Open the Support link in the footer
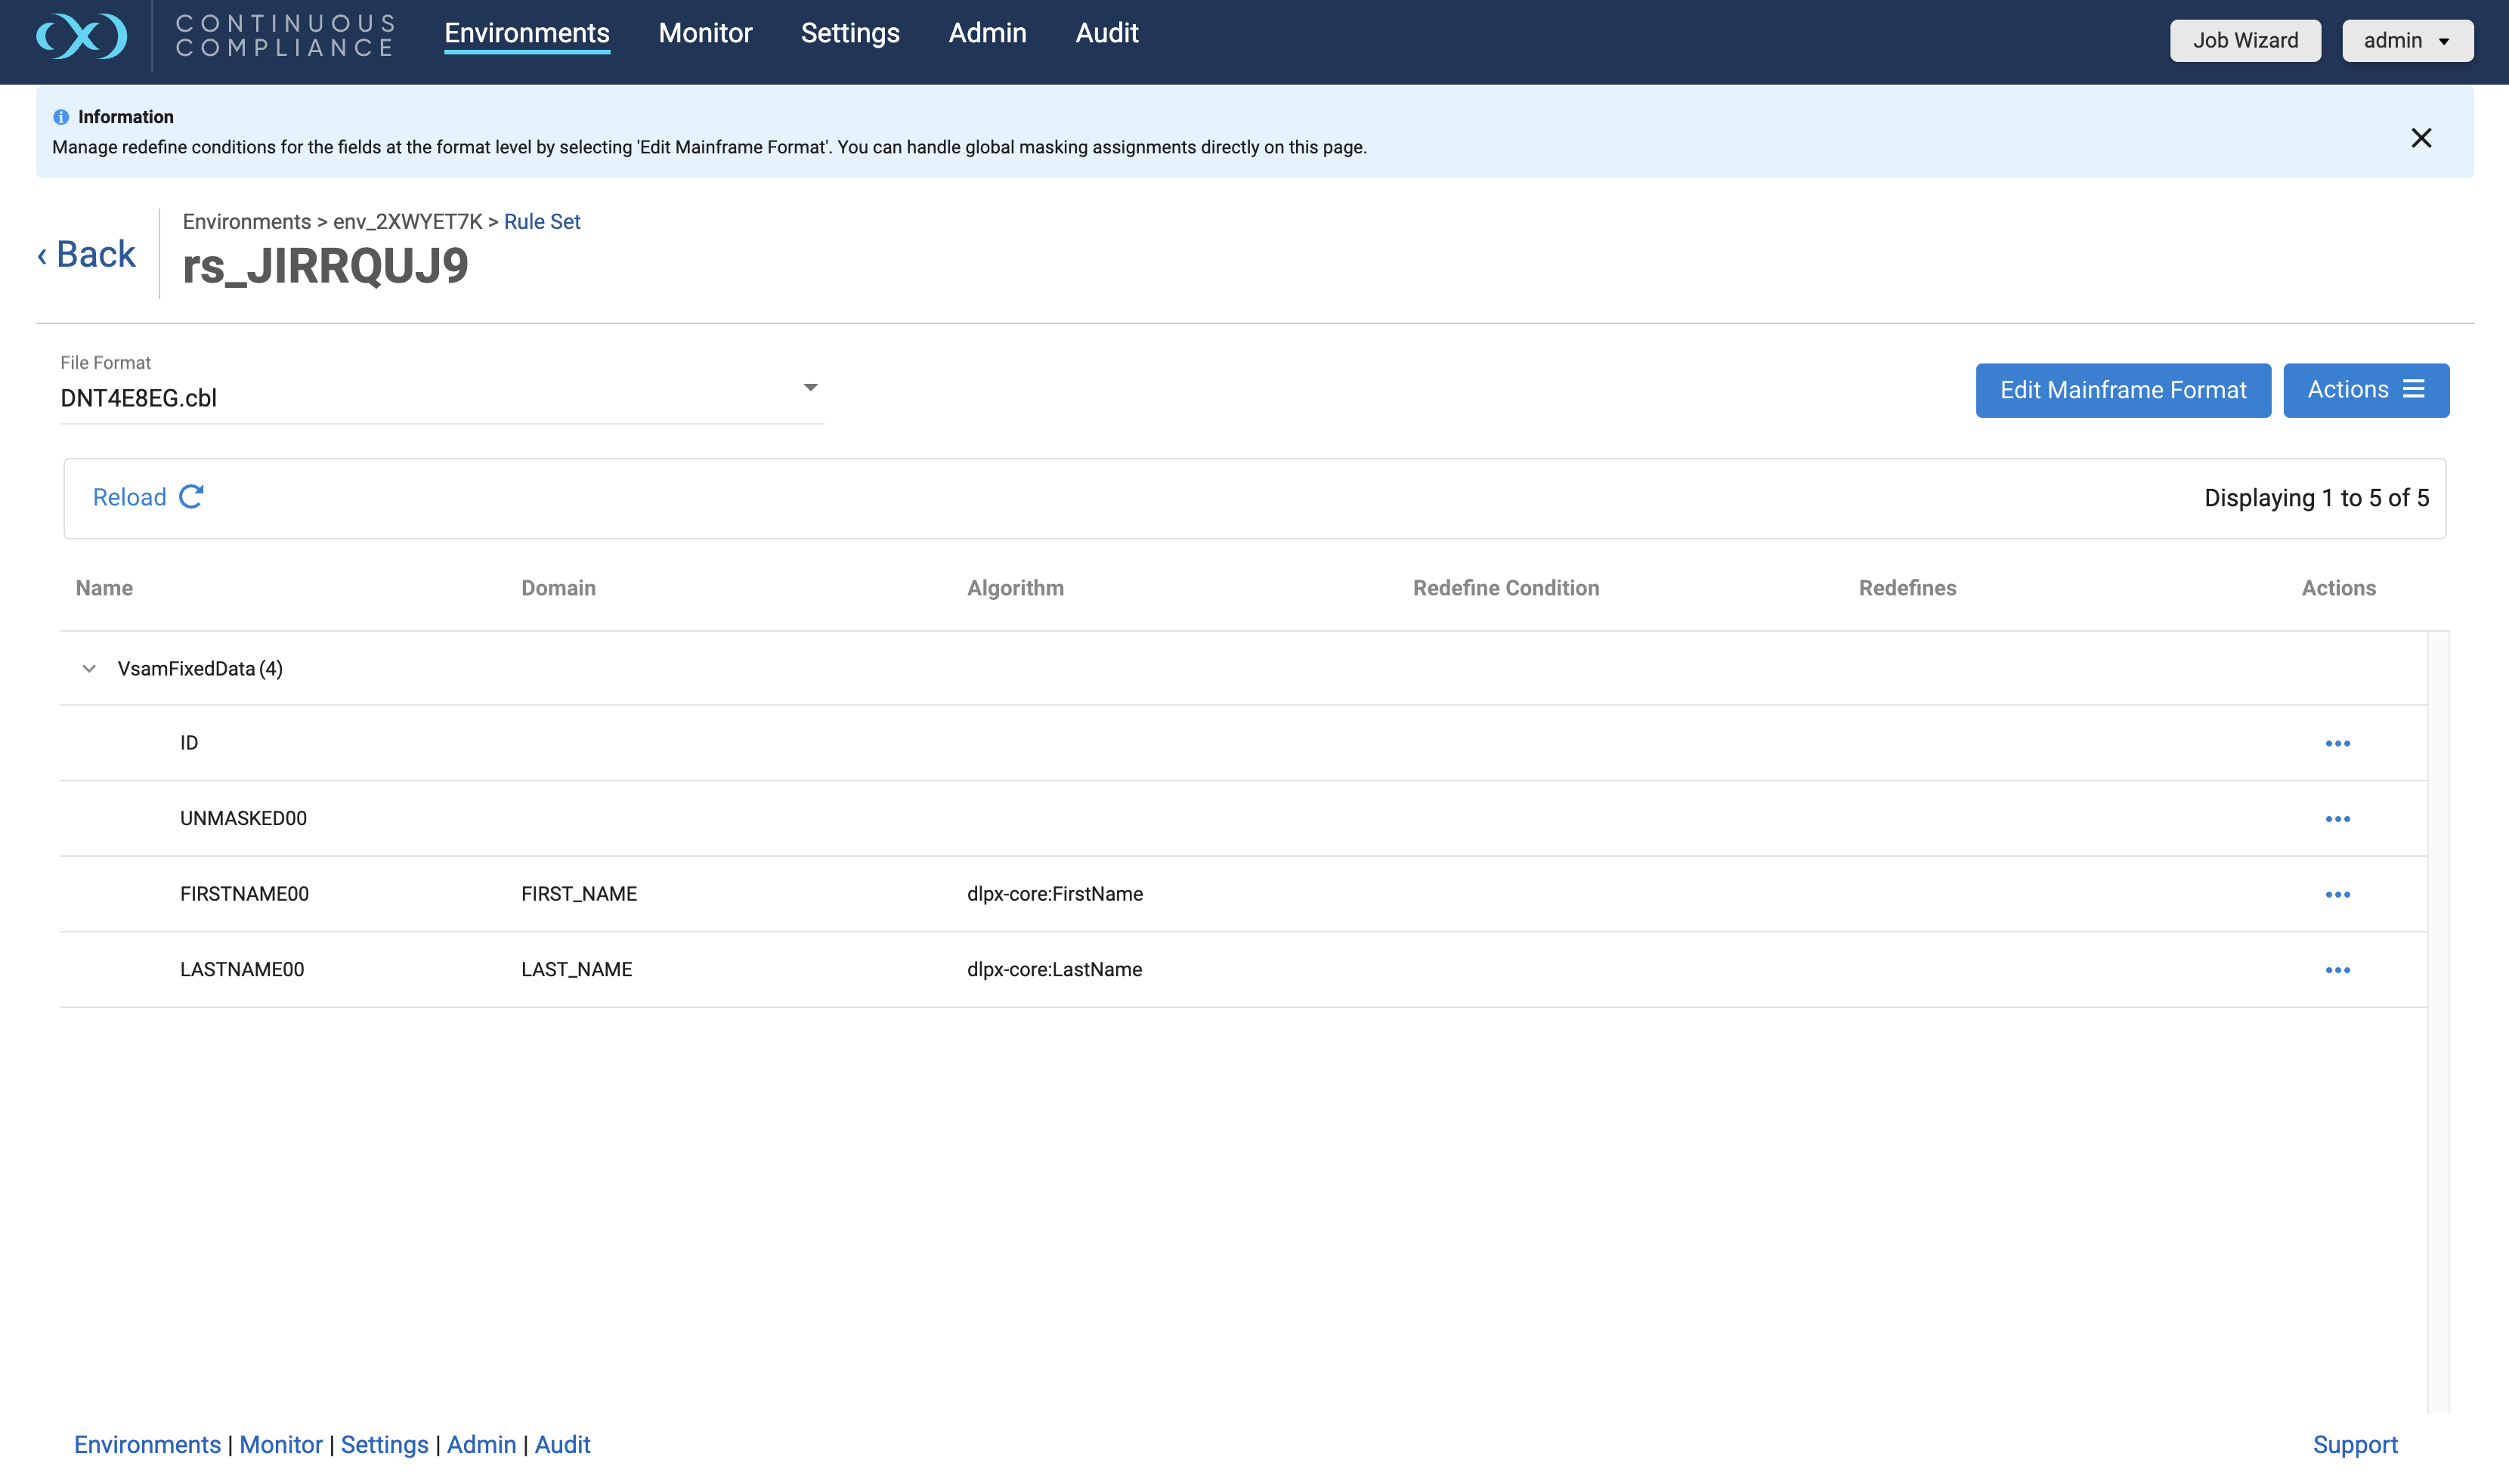 point(2354,1444)
